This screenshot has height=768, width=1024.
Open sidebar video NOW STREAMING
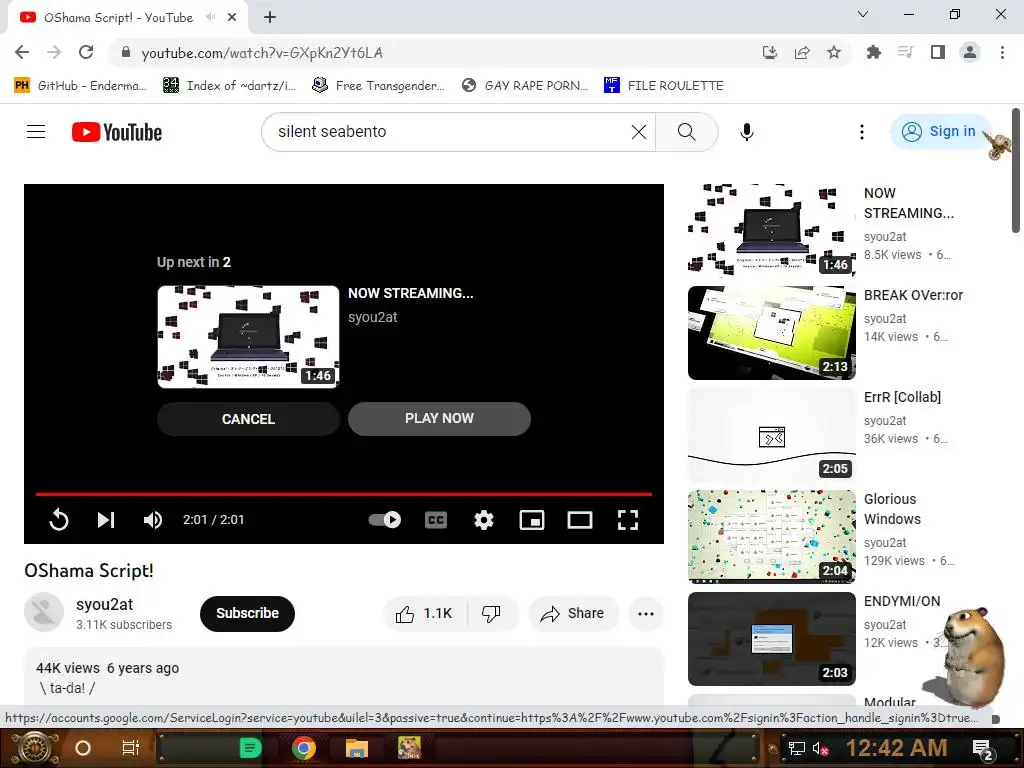point(771,229)
